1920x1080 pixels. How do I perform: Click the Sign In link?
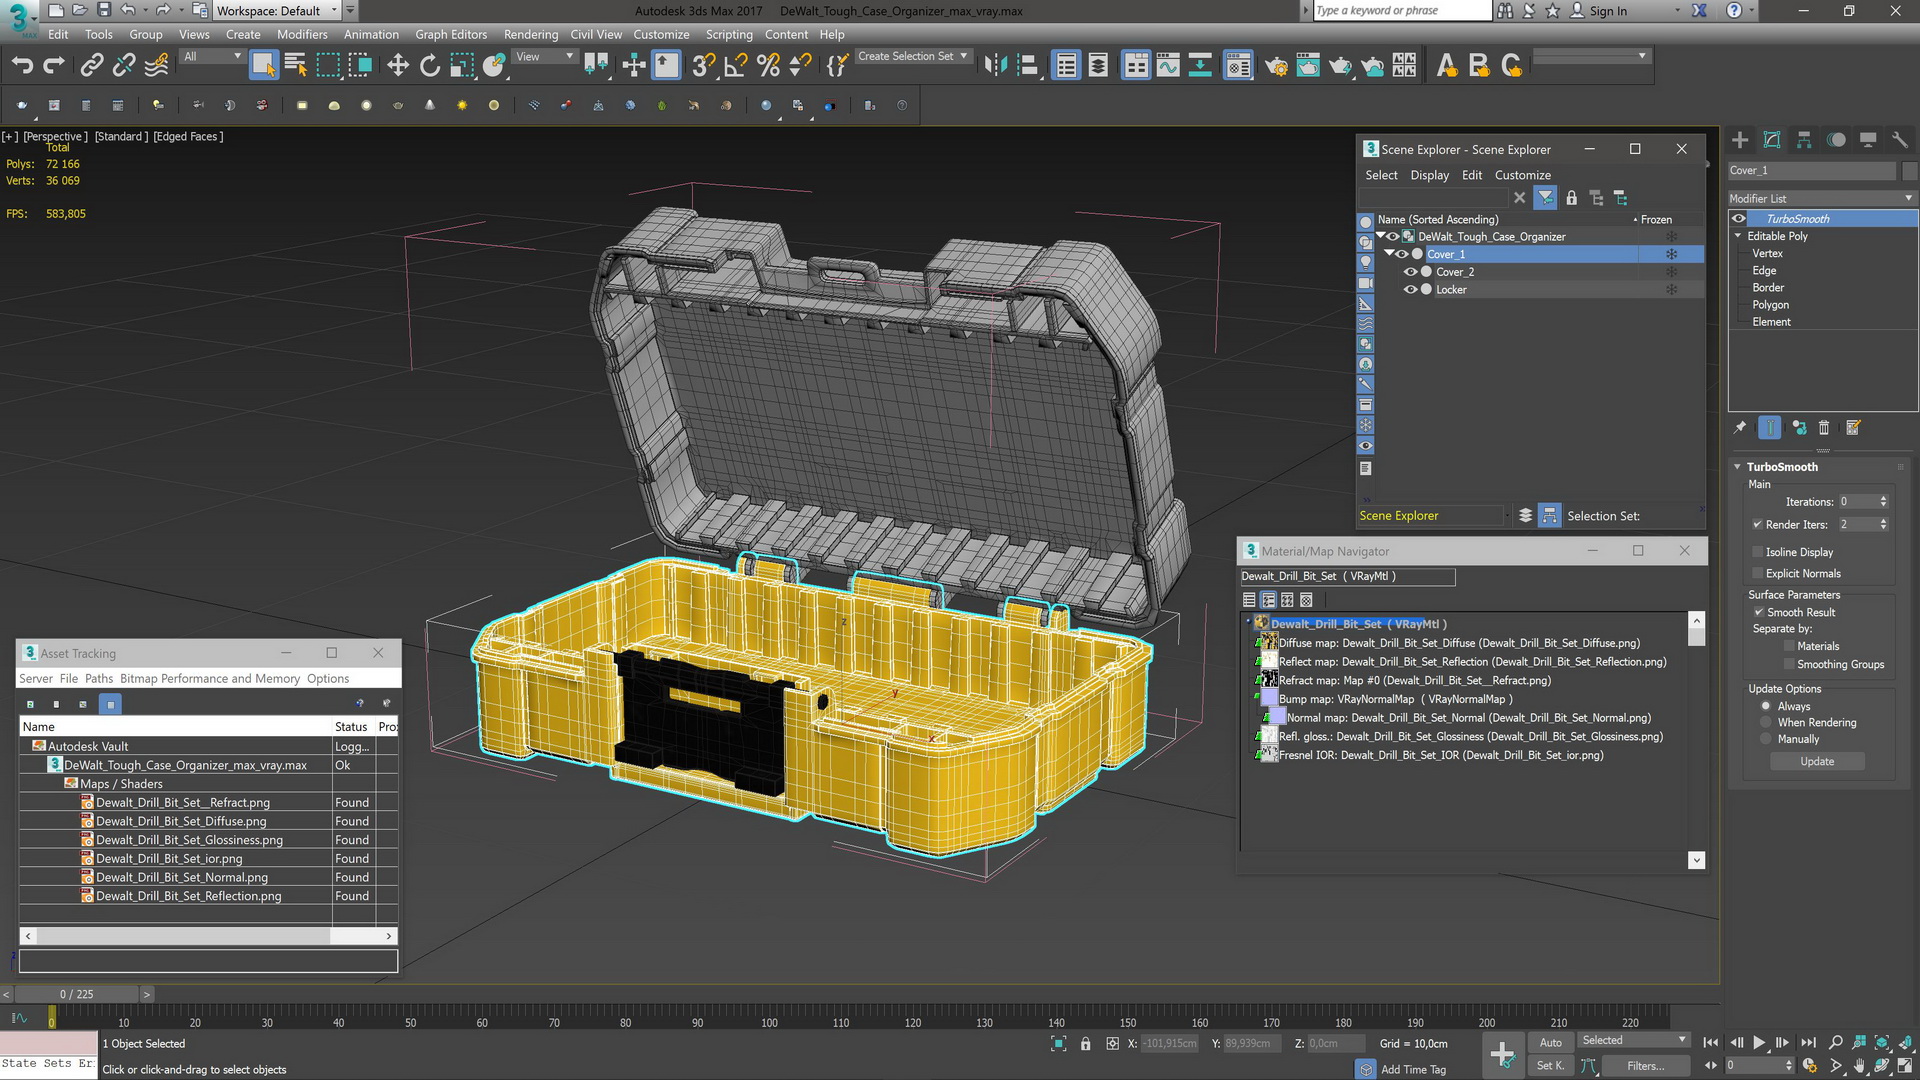point(1608,11)
